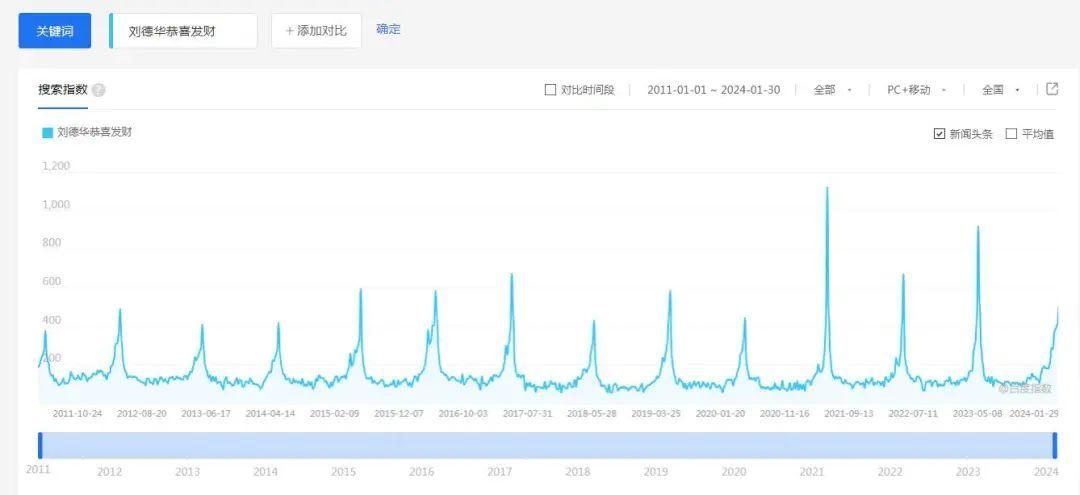
Task: Click the 2017 label on the year timeline
Action: point(499,472)
